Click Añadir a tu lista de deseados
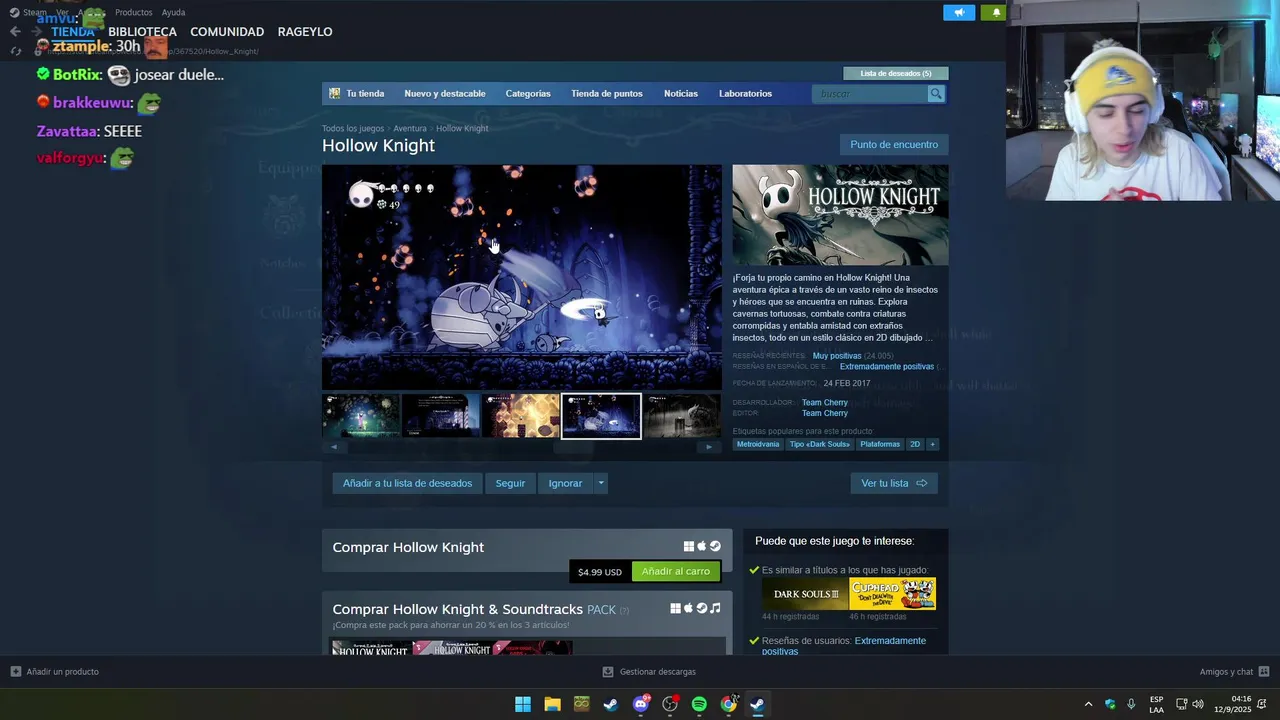Screen dimensions: 1280x720 407,483
